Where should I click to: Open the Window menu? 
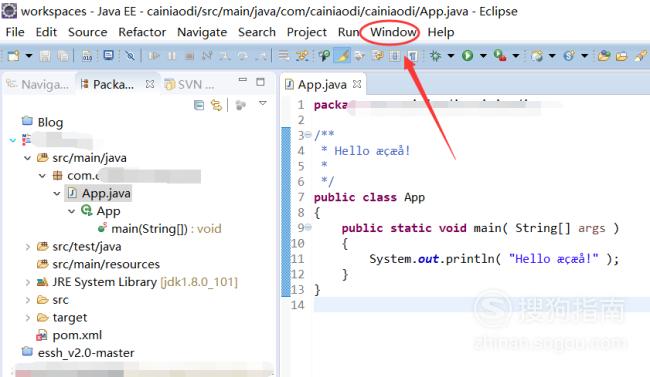(393, 32)
